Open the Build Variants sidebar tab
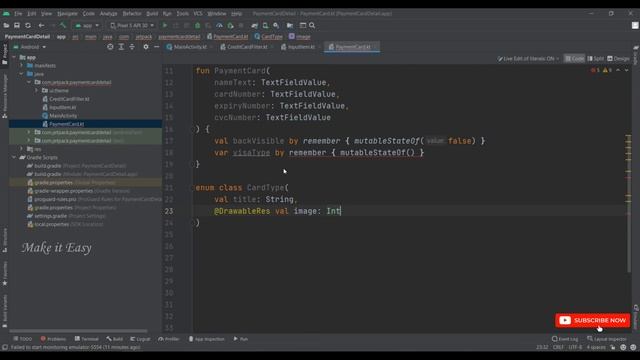 click(4, 311)
